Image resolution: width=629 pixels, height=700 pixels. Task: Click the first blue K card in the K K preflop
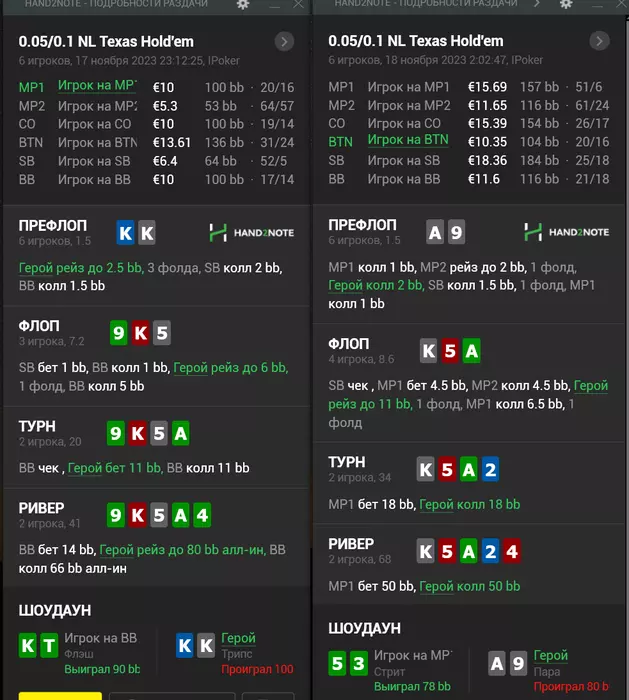(x=125, y=233)
